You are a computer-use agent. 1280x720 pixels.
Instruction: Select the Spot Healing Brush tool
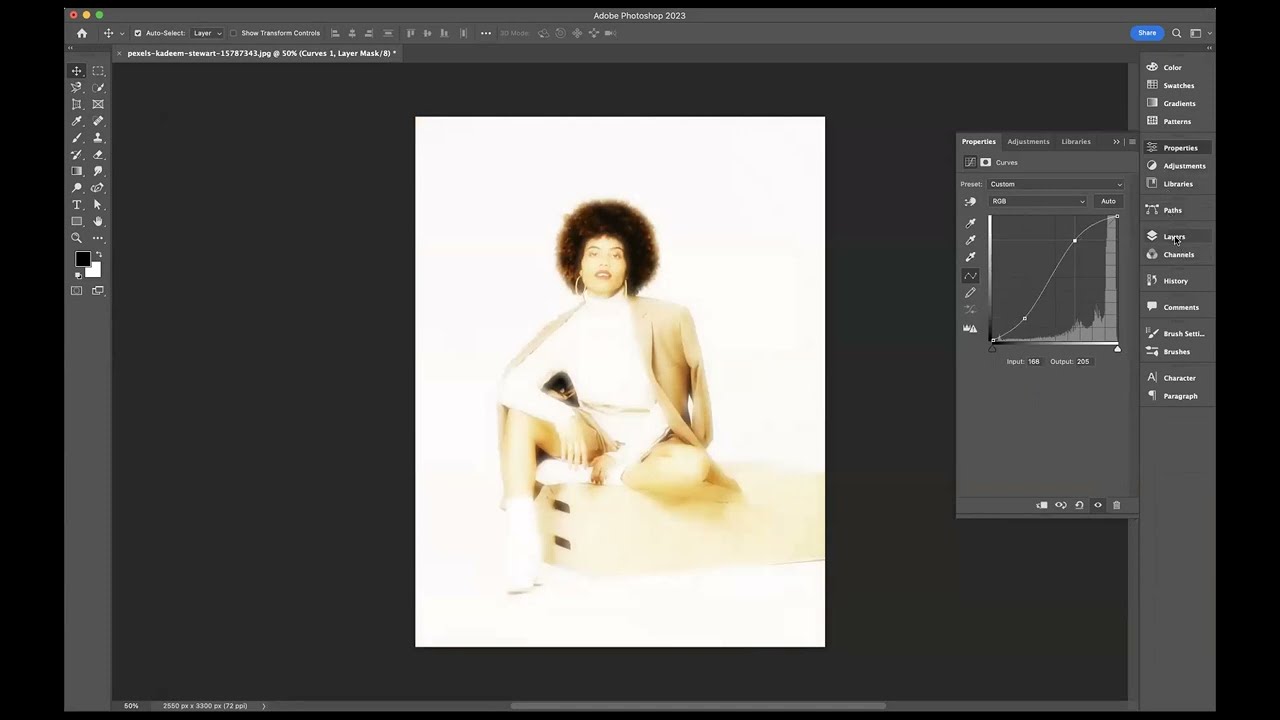coord(98,121)
